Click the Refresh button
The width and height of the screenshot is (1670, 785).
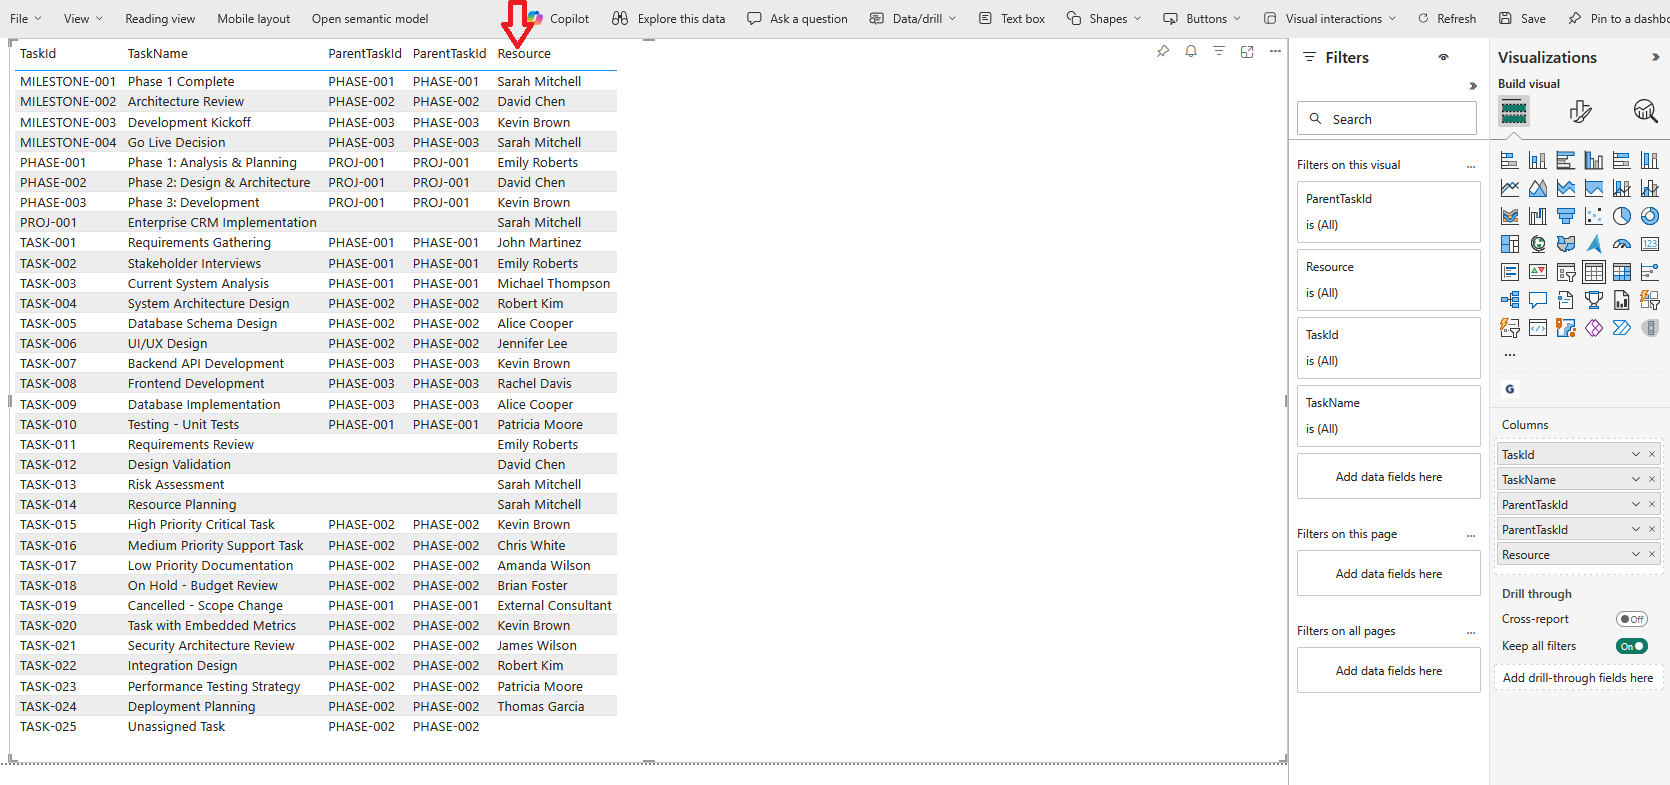tap(1446, 19)
